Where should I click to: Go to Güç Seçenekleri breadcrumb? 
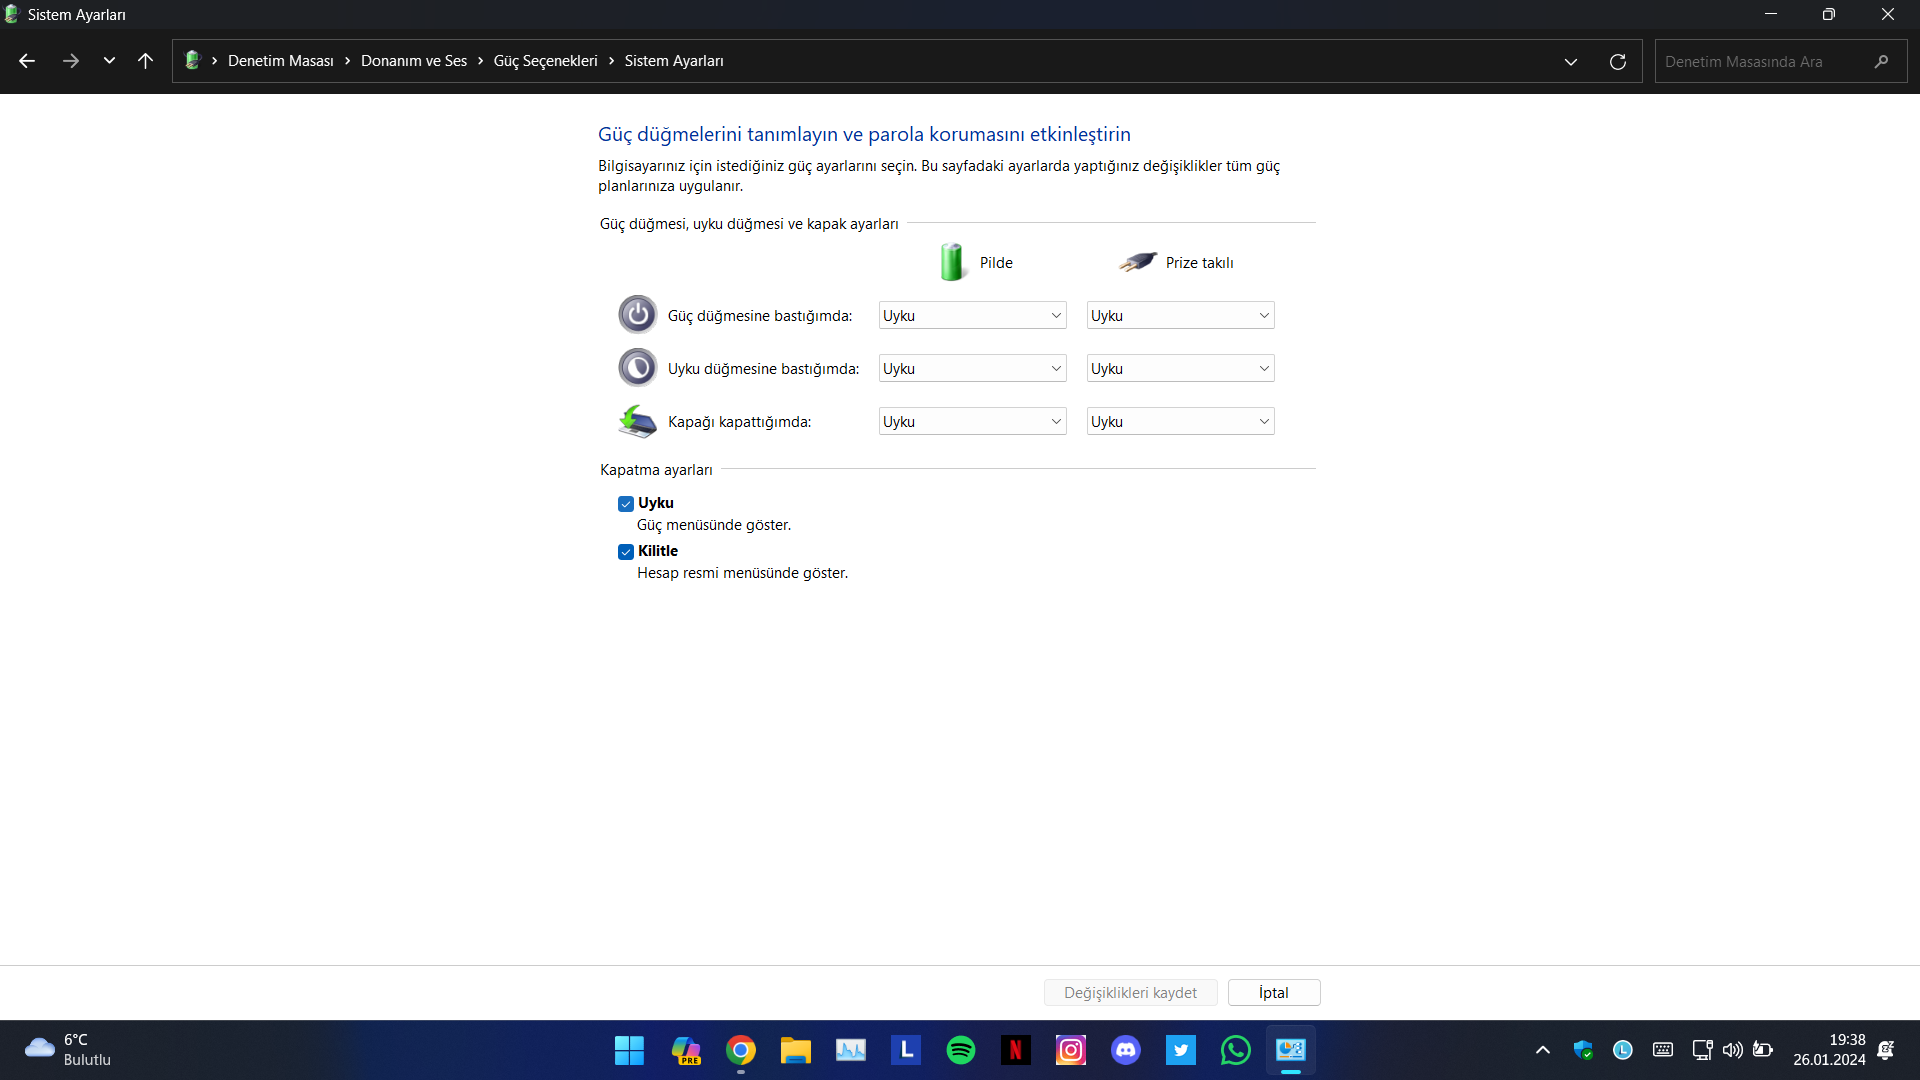(545, 61)
